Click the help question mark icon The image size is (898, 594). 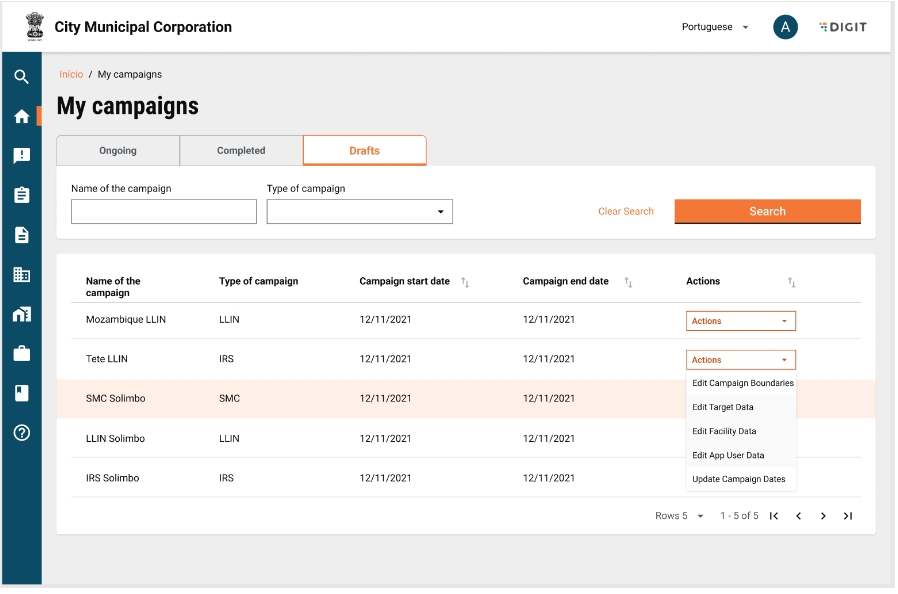tap(21, 433)
